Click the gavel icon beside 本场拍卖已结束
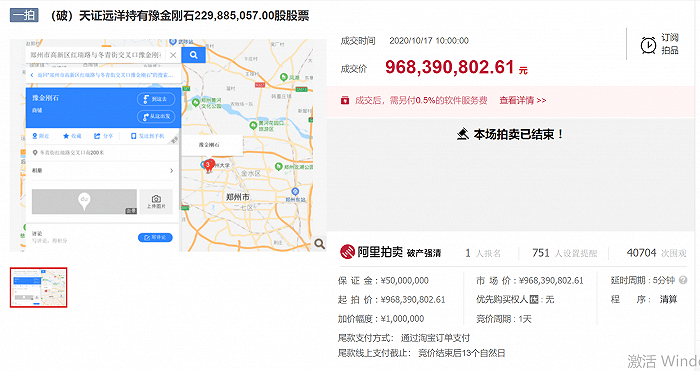This screenshot has width=700, height=371. tap(463, 134)
